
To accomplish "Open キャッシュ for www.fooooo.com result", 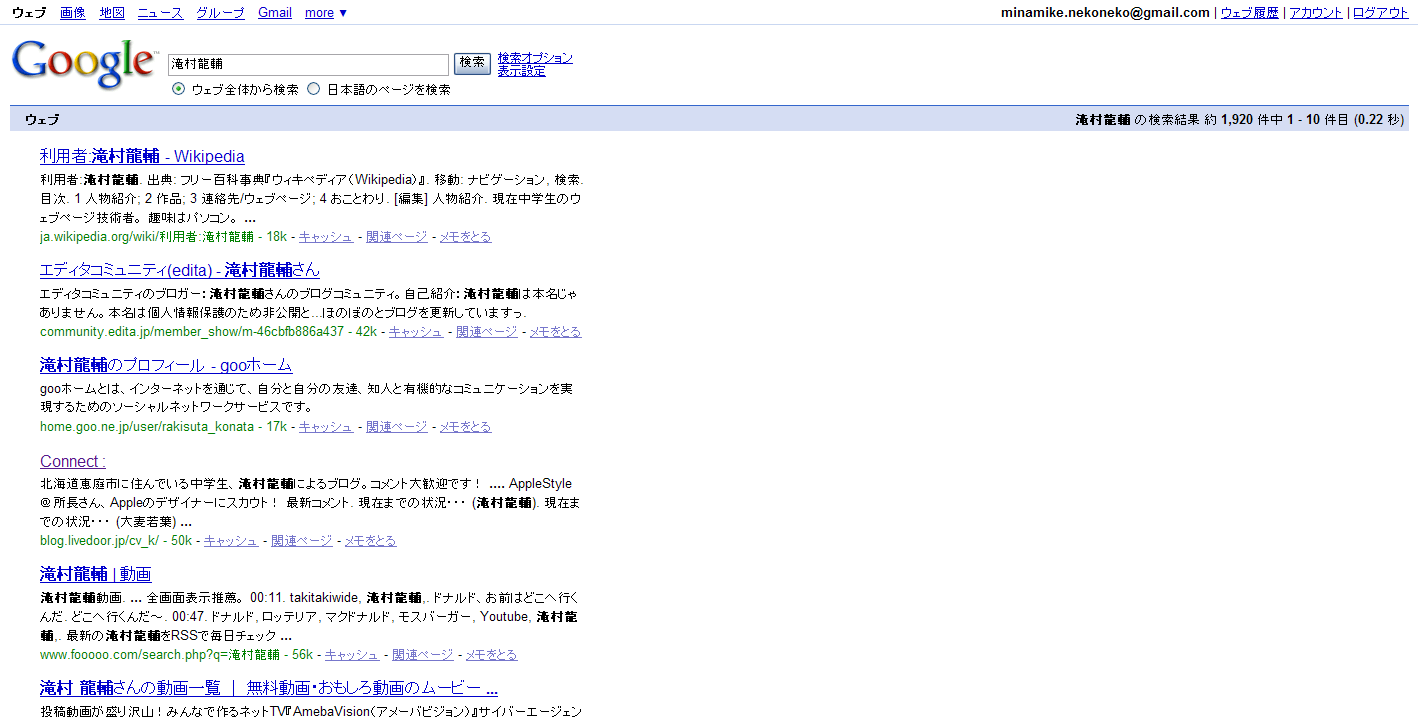I will pyautogui.click(x=351, y=655).
